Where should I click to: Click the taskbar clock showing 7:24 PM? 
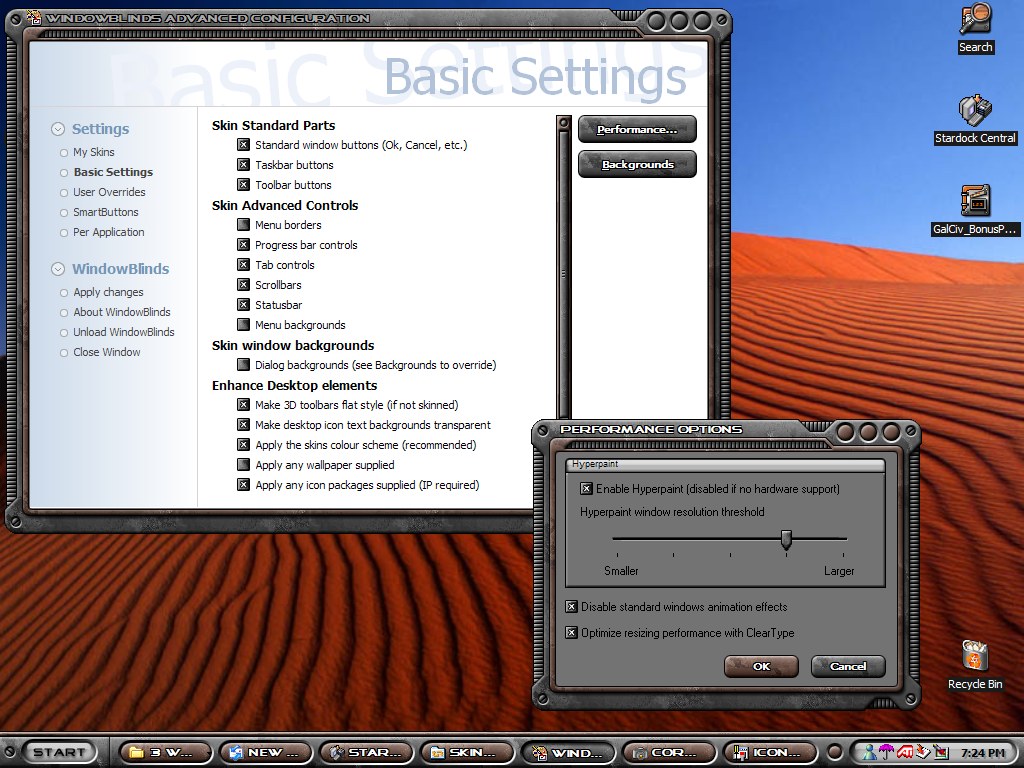coord(983,753)
